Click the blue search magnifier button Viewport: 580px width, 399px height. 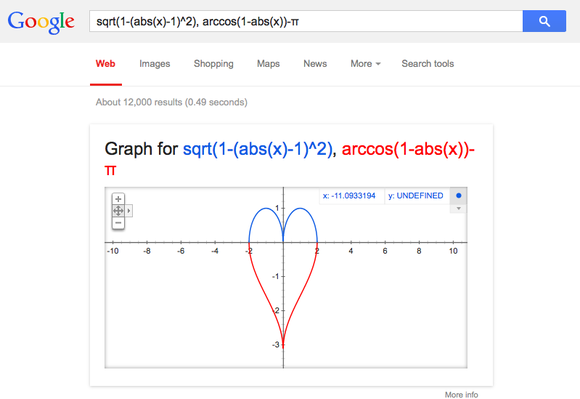pos(544,21)
